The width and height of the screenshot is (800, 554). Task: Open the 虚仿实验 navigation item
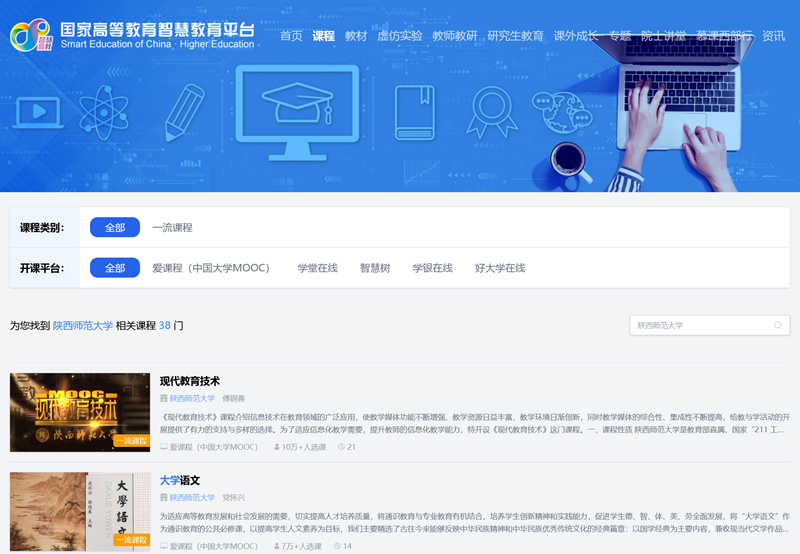399,36
